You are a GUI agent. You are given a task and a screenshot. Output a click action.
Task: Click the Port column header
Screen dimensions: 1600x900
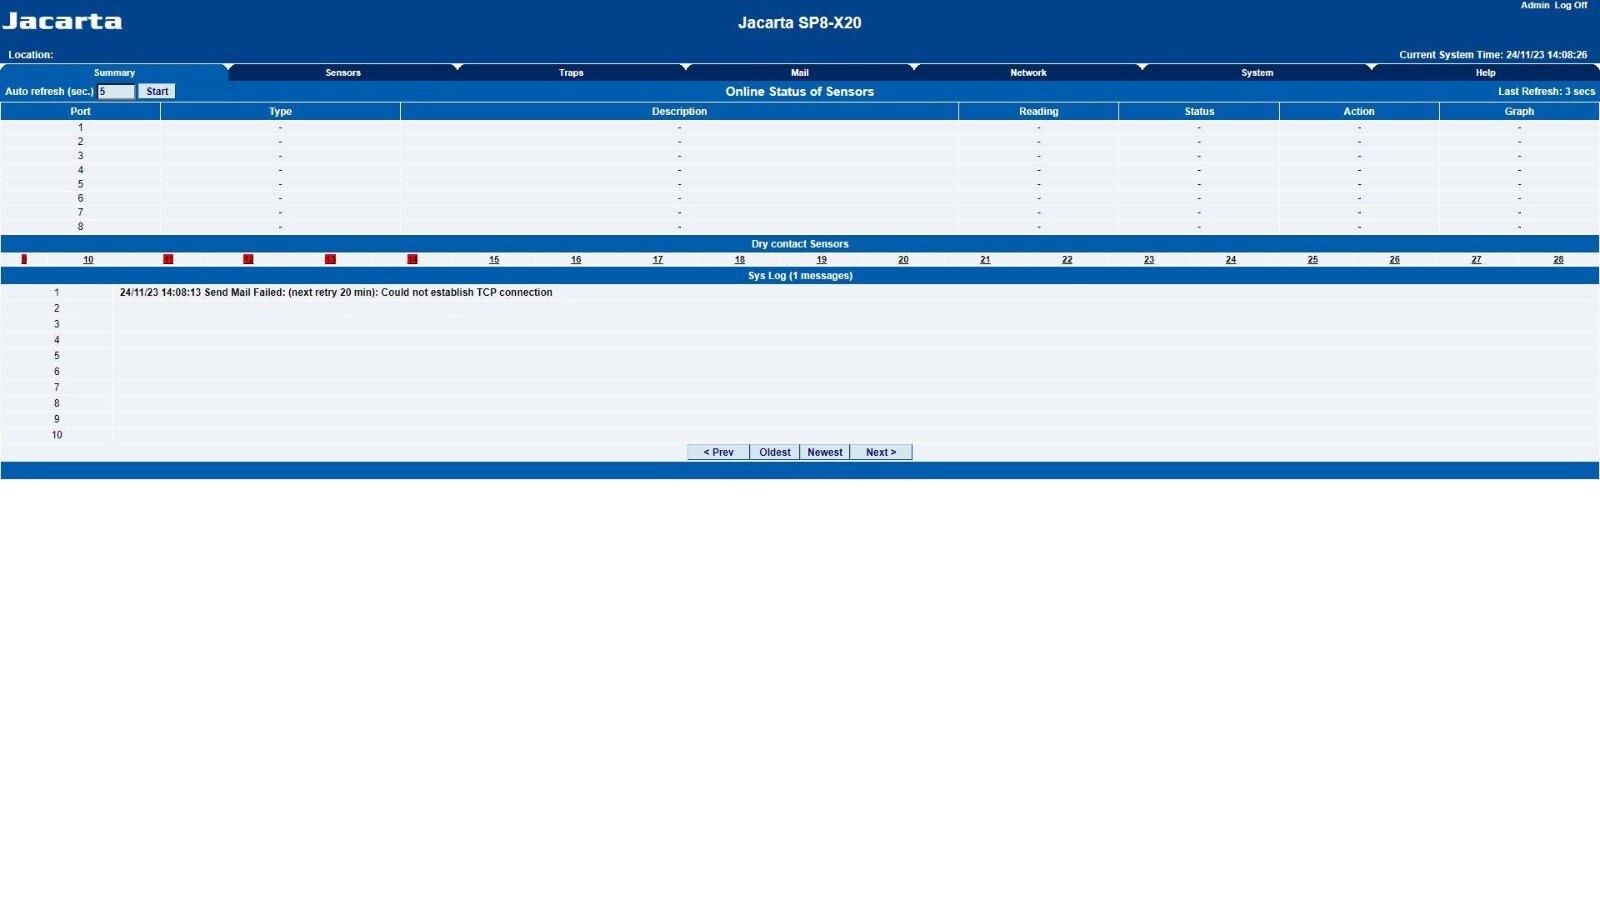81,111
